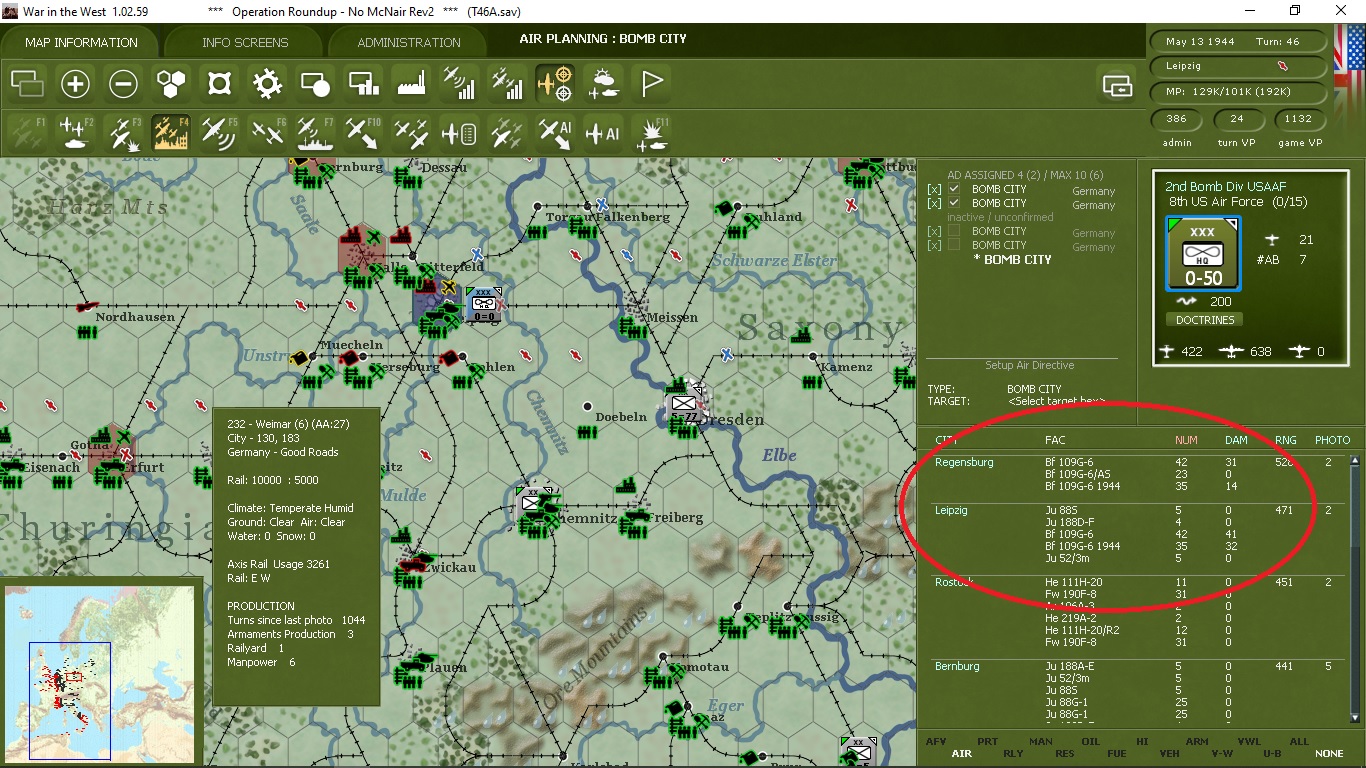Select Bernburg in the target city list
This screenshot has height=768, width=1366.
pos(957,666)
